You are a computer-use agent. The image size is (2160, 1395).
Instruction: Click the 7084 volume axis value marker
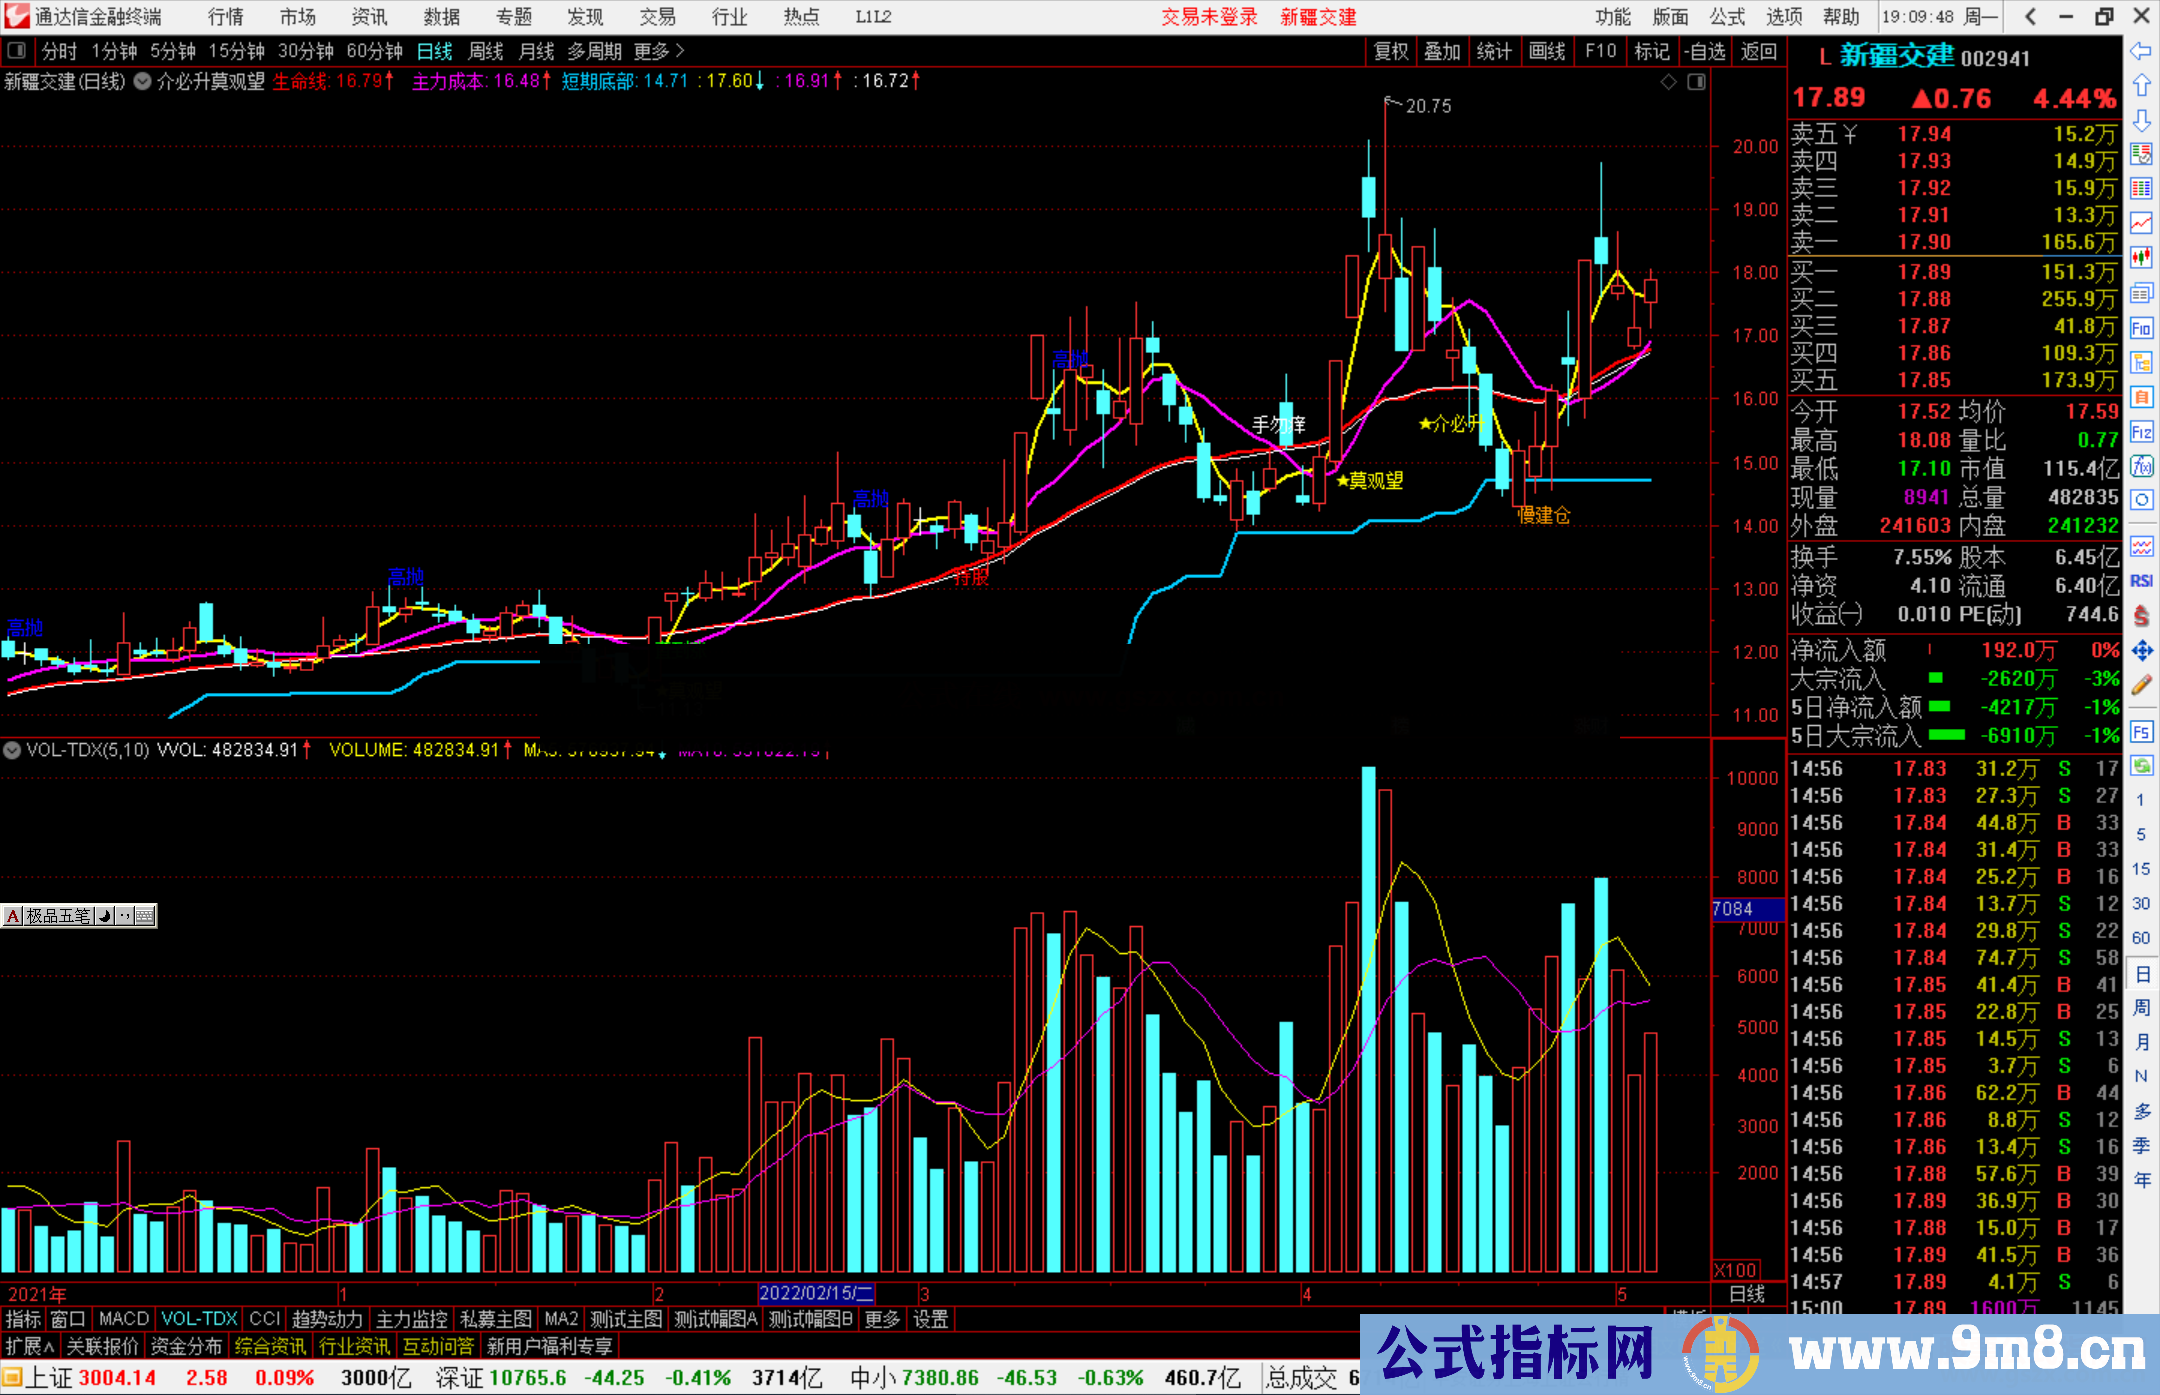[1747, 909]
